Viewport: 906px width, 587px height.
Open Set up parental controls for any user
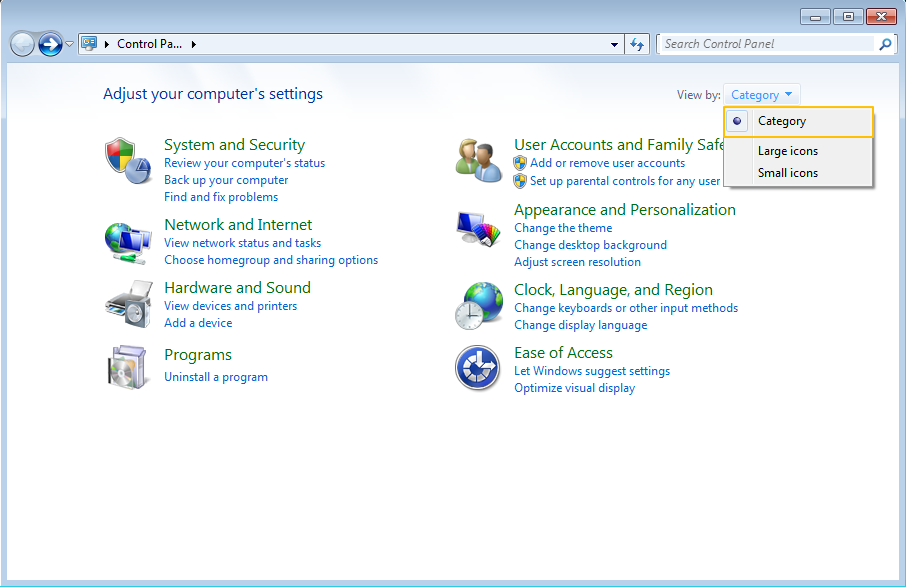pos(625,181)
